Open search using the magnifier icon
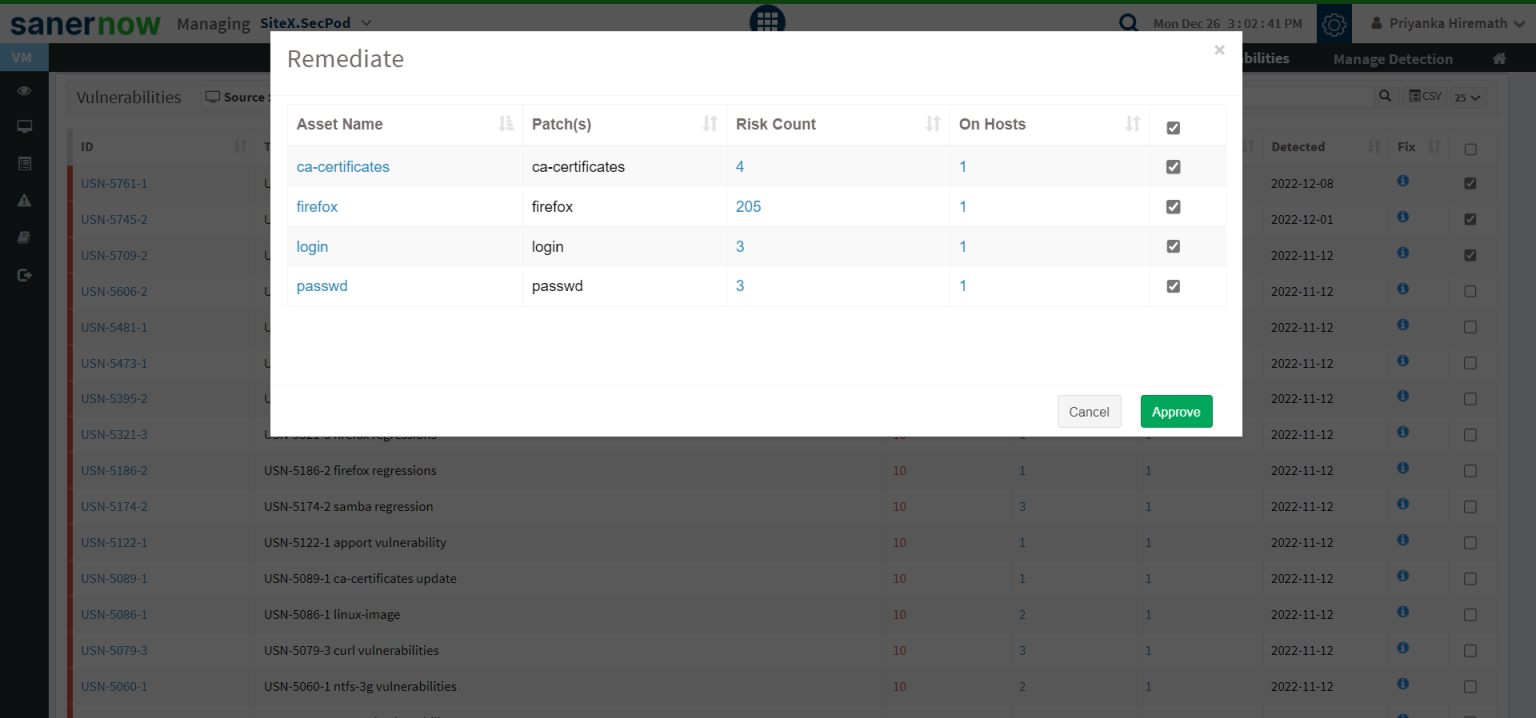This screenshot has width=1536, height=718. tap(1128, 22)
